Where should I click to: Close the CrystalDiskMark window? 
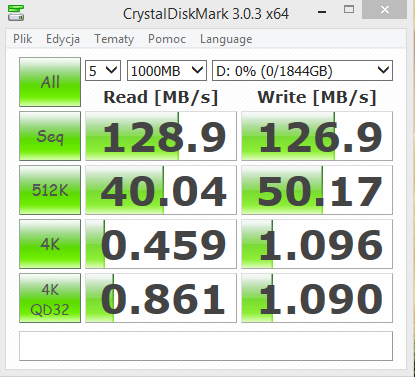click(x=385, y=10)
